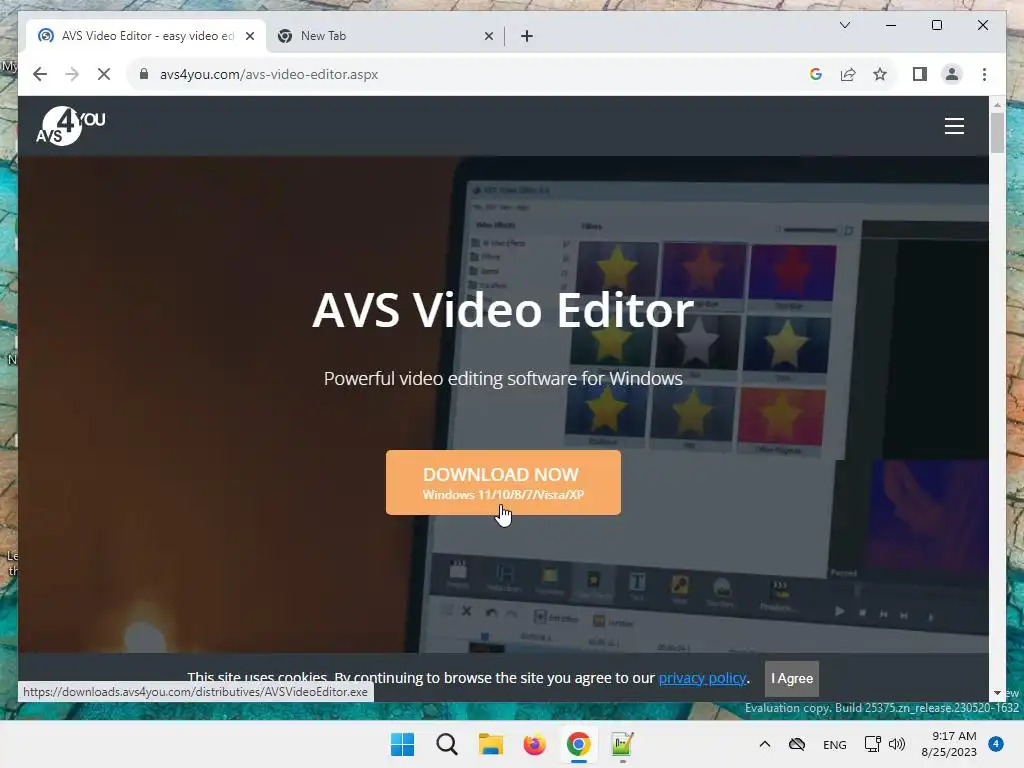Image resolution: width=1024 pixels, height=768 pixels.
Task: Close the AVS Video Editor tab
Action: click(x=249, y=36)
